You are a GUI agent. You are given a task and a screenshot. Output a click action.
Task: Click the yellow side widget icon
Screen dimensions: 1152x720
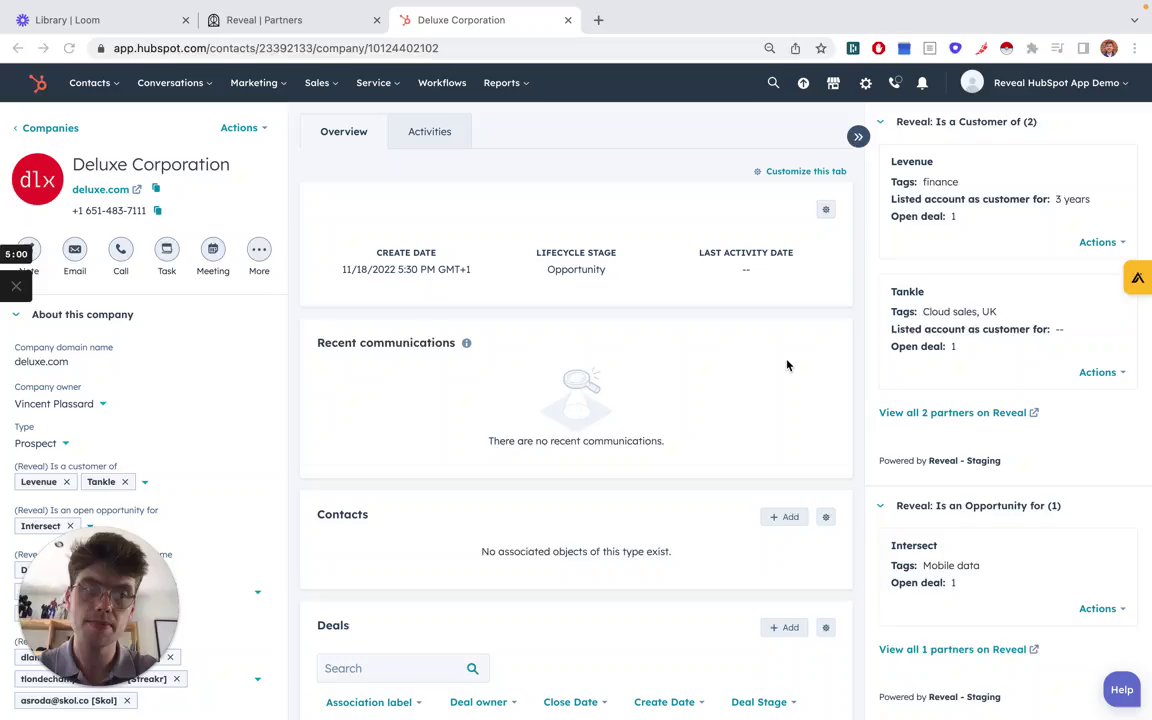(x=1137, y=278)
